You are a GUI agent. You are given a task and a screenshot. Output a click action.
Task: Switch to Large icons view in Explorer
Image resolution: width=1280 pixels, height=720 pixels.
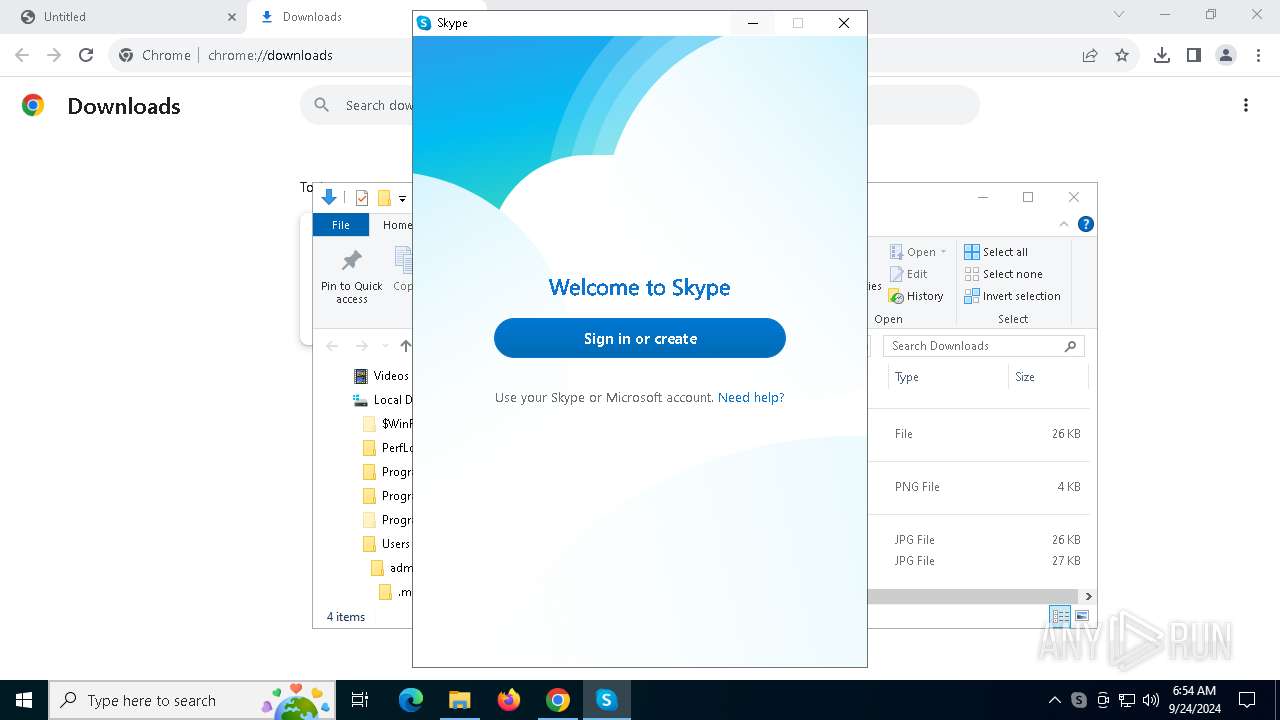pyautogui.click(x=1082, y=616)
